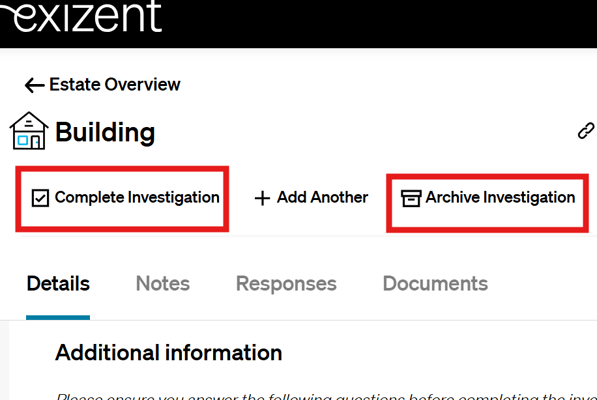Viewport: 597px width, 400px height.
Task: Click the blue underline below Details
Action: [x=58, y=317]
